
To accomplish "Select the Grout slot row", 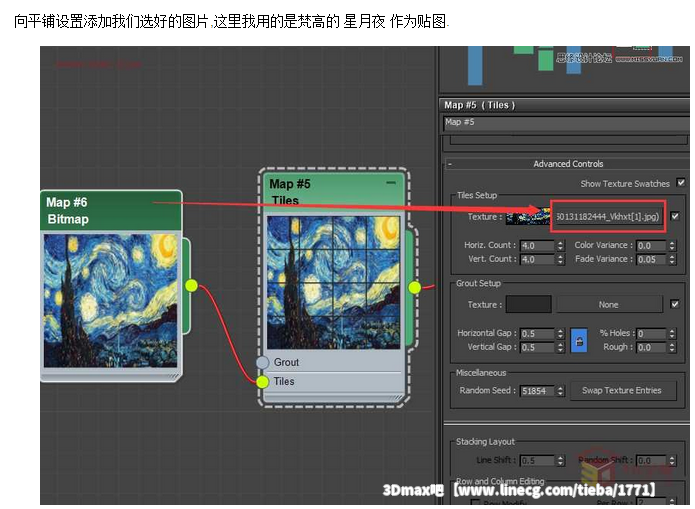I will click(x=332, y=362).
